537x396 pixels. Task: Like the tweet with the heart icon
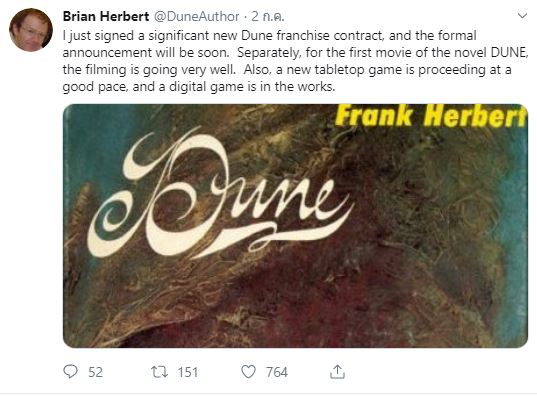click(x=248, y=372)
